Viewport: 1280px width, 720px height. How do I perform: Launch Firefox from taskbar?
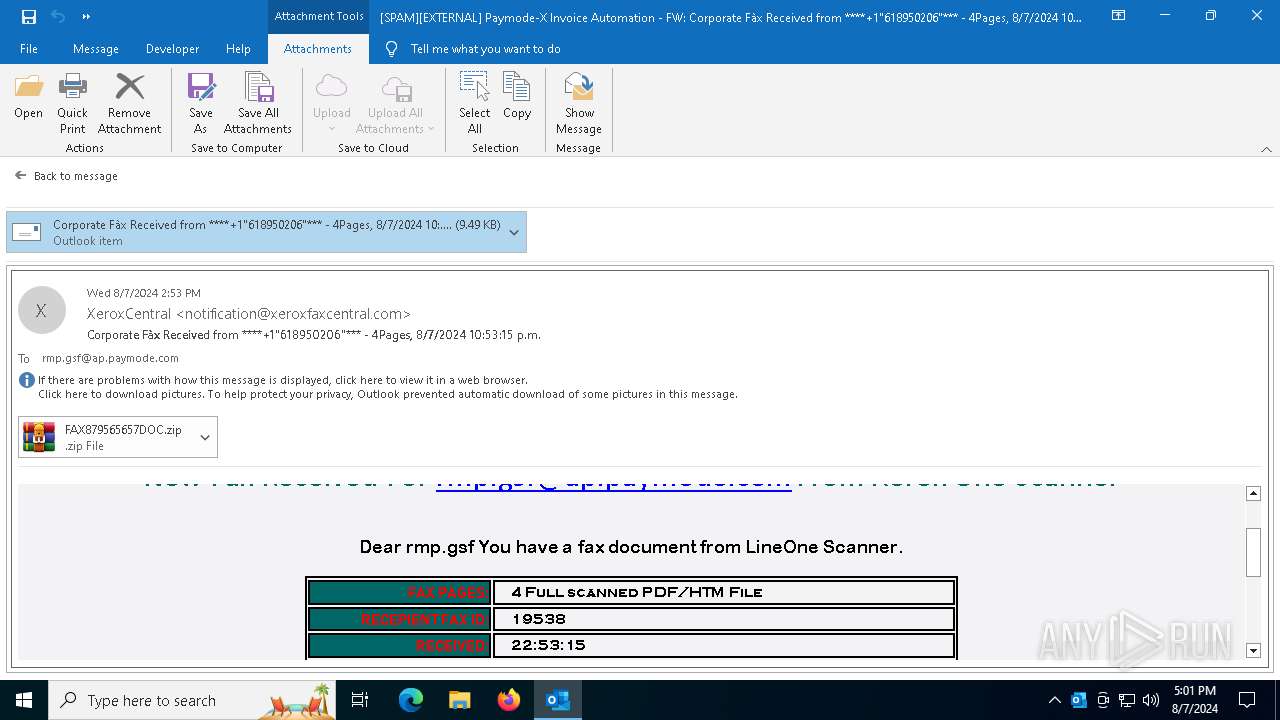pos(509,700)
